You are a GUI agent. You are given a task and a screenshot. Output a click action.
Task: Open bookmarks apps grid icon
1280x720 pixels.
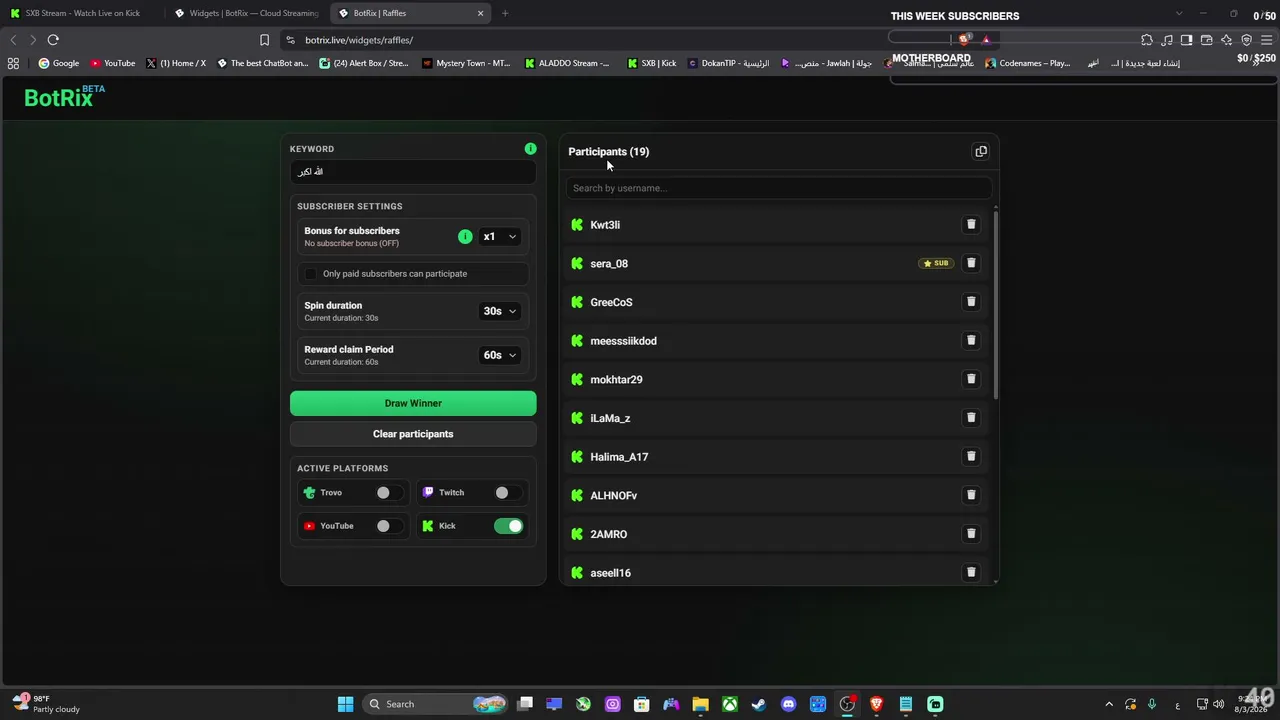pos(13,63)
